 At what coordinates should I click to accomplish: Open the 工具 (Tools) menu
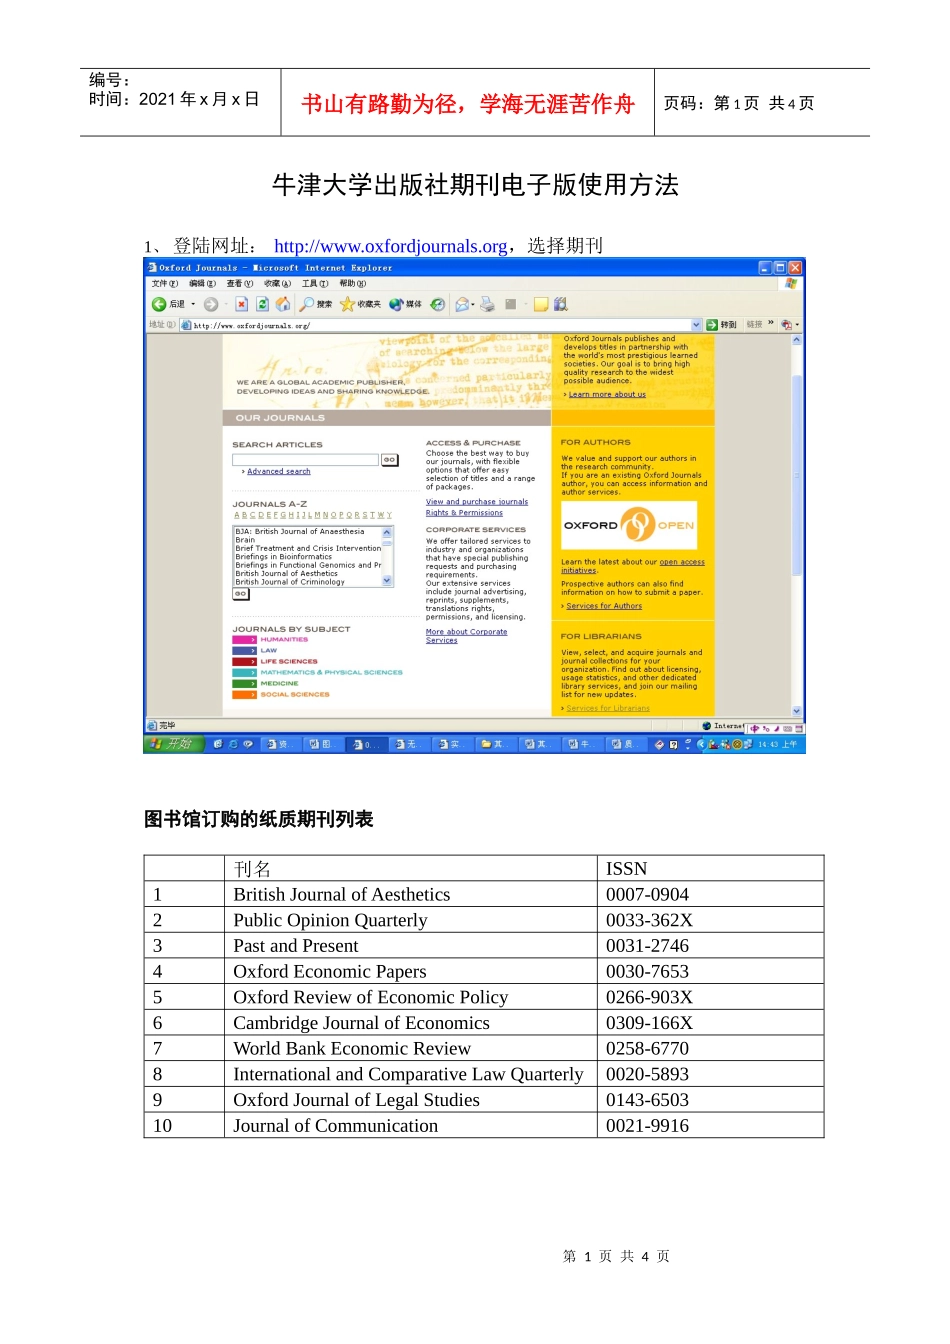click(x=315, y=283)
